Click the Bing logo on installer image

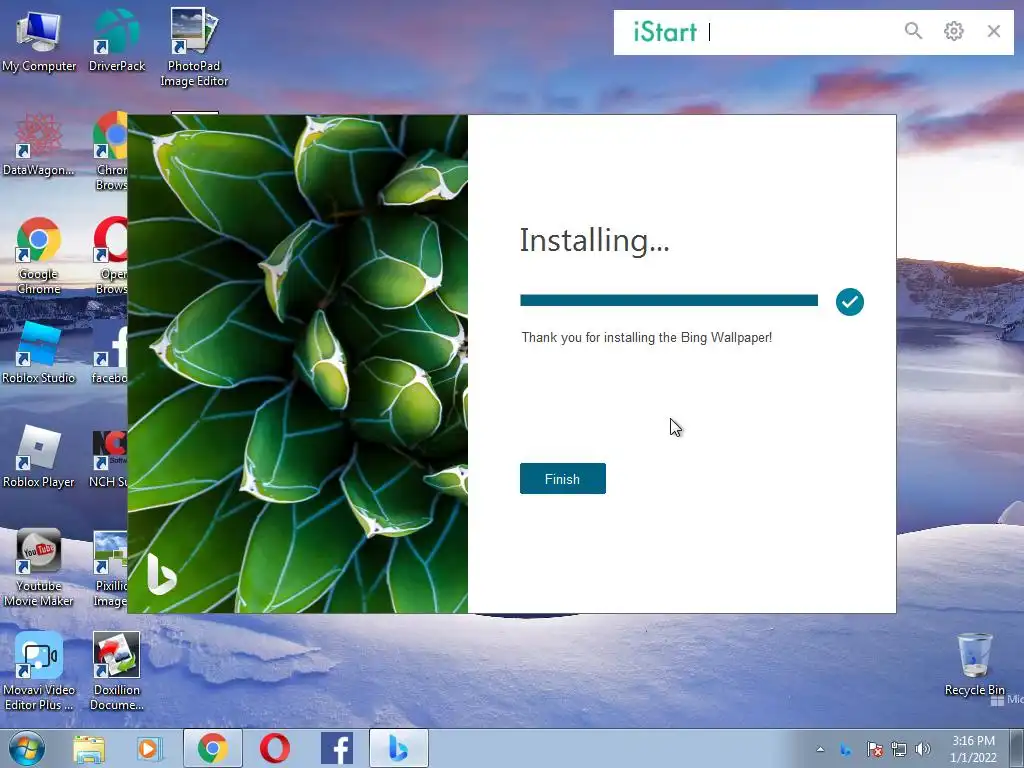(161, 574)
